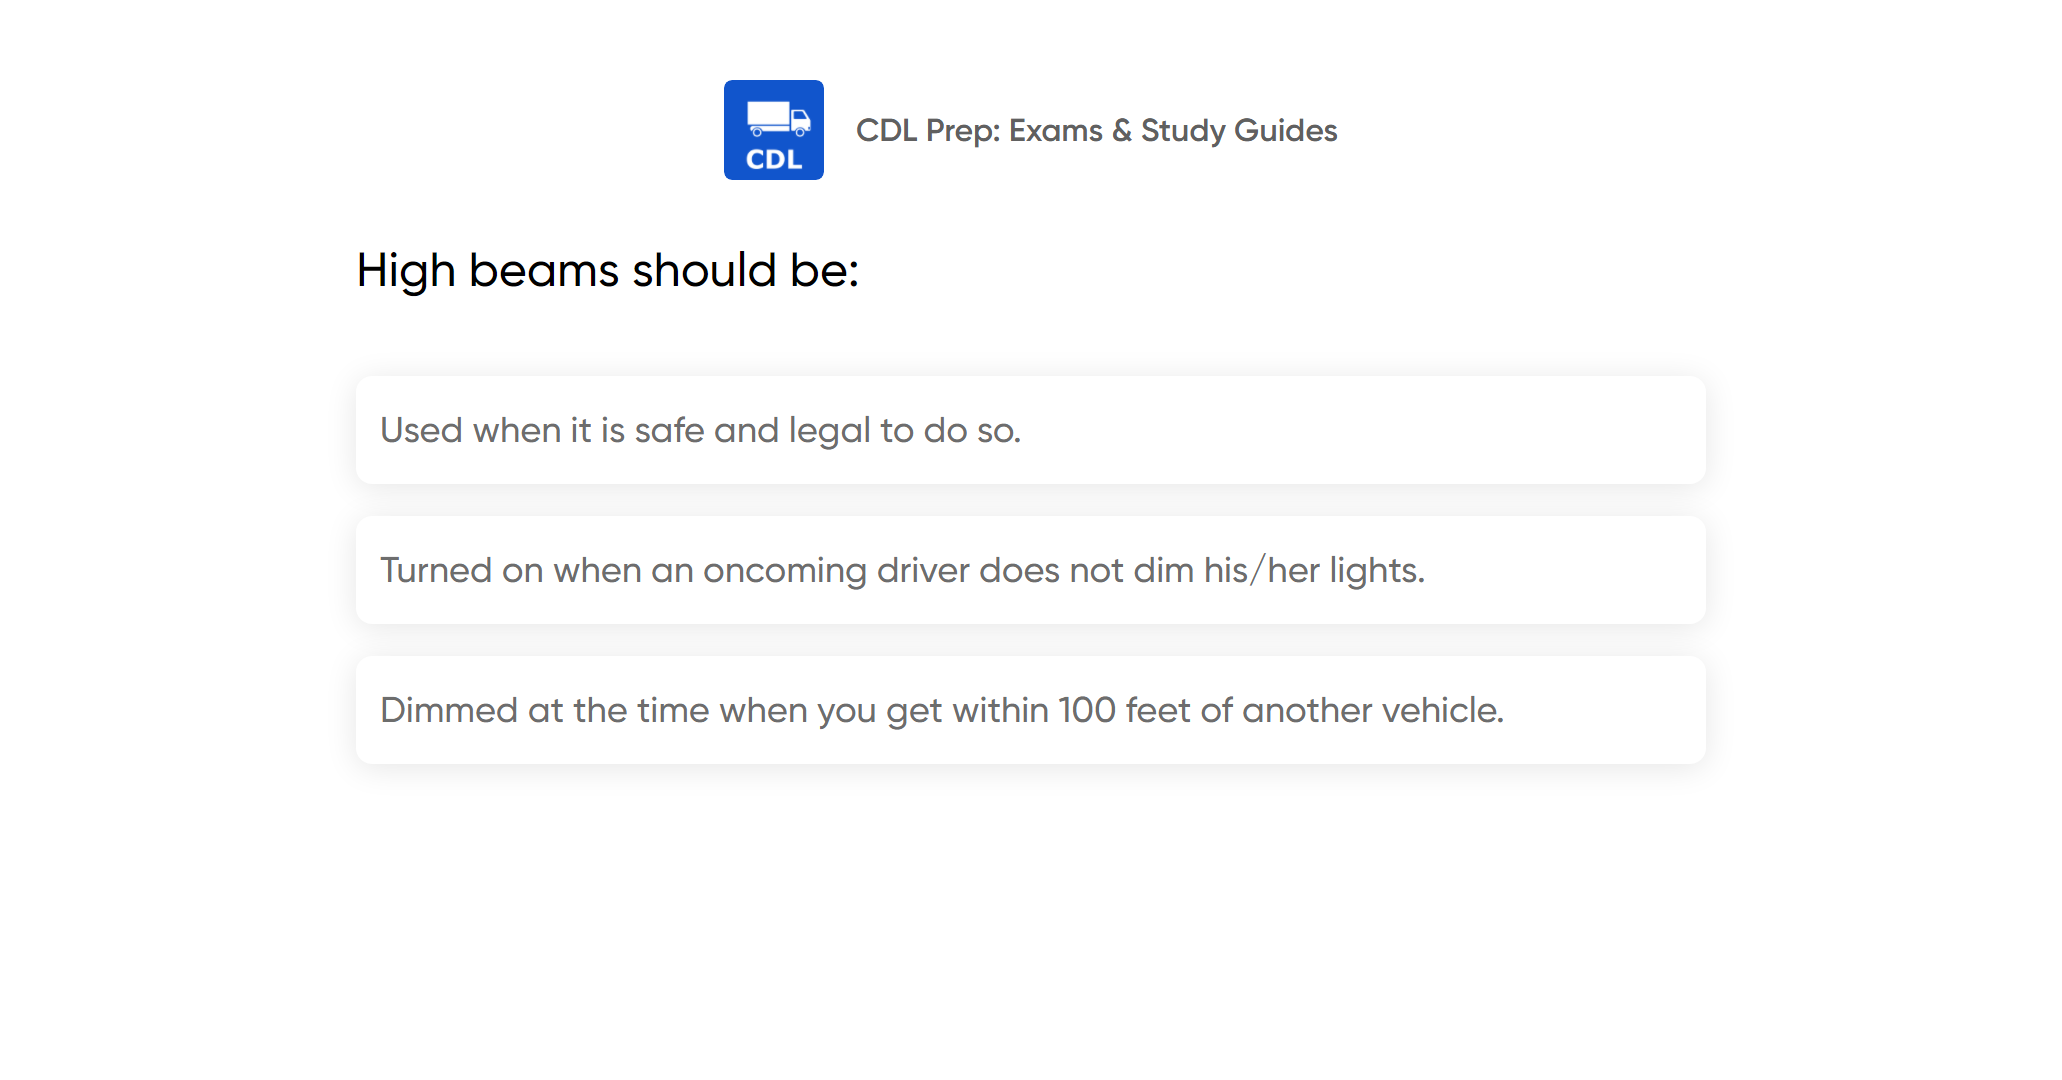Click the white truck graphic in the logo

777,118
